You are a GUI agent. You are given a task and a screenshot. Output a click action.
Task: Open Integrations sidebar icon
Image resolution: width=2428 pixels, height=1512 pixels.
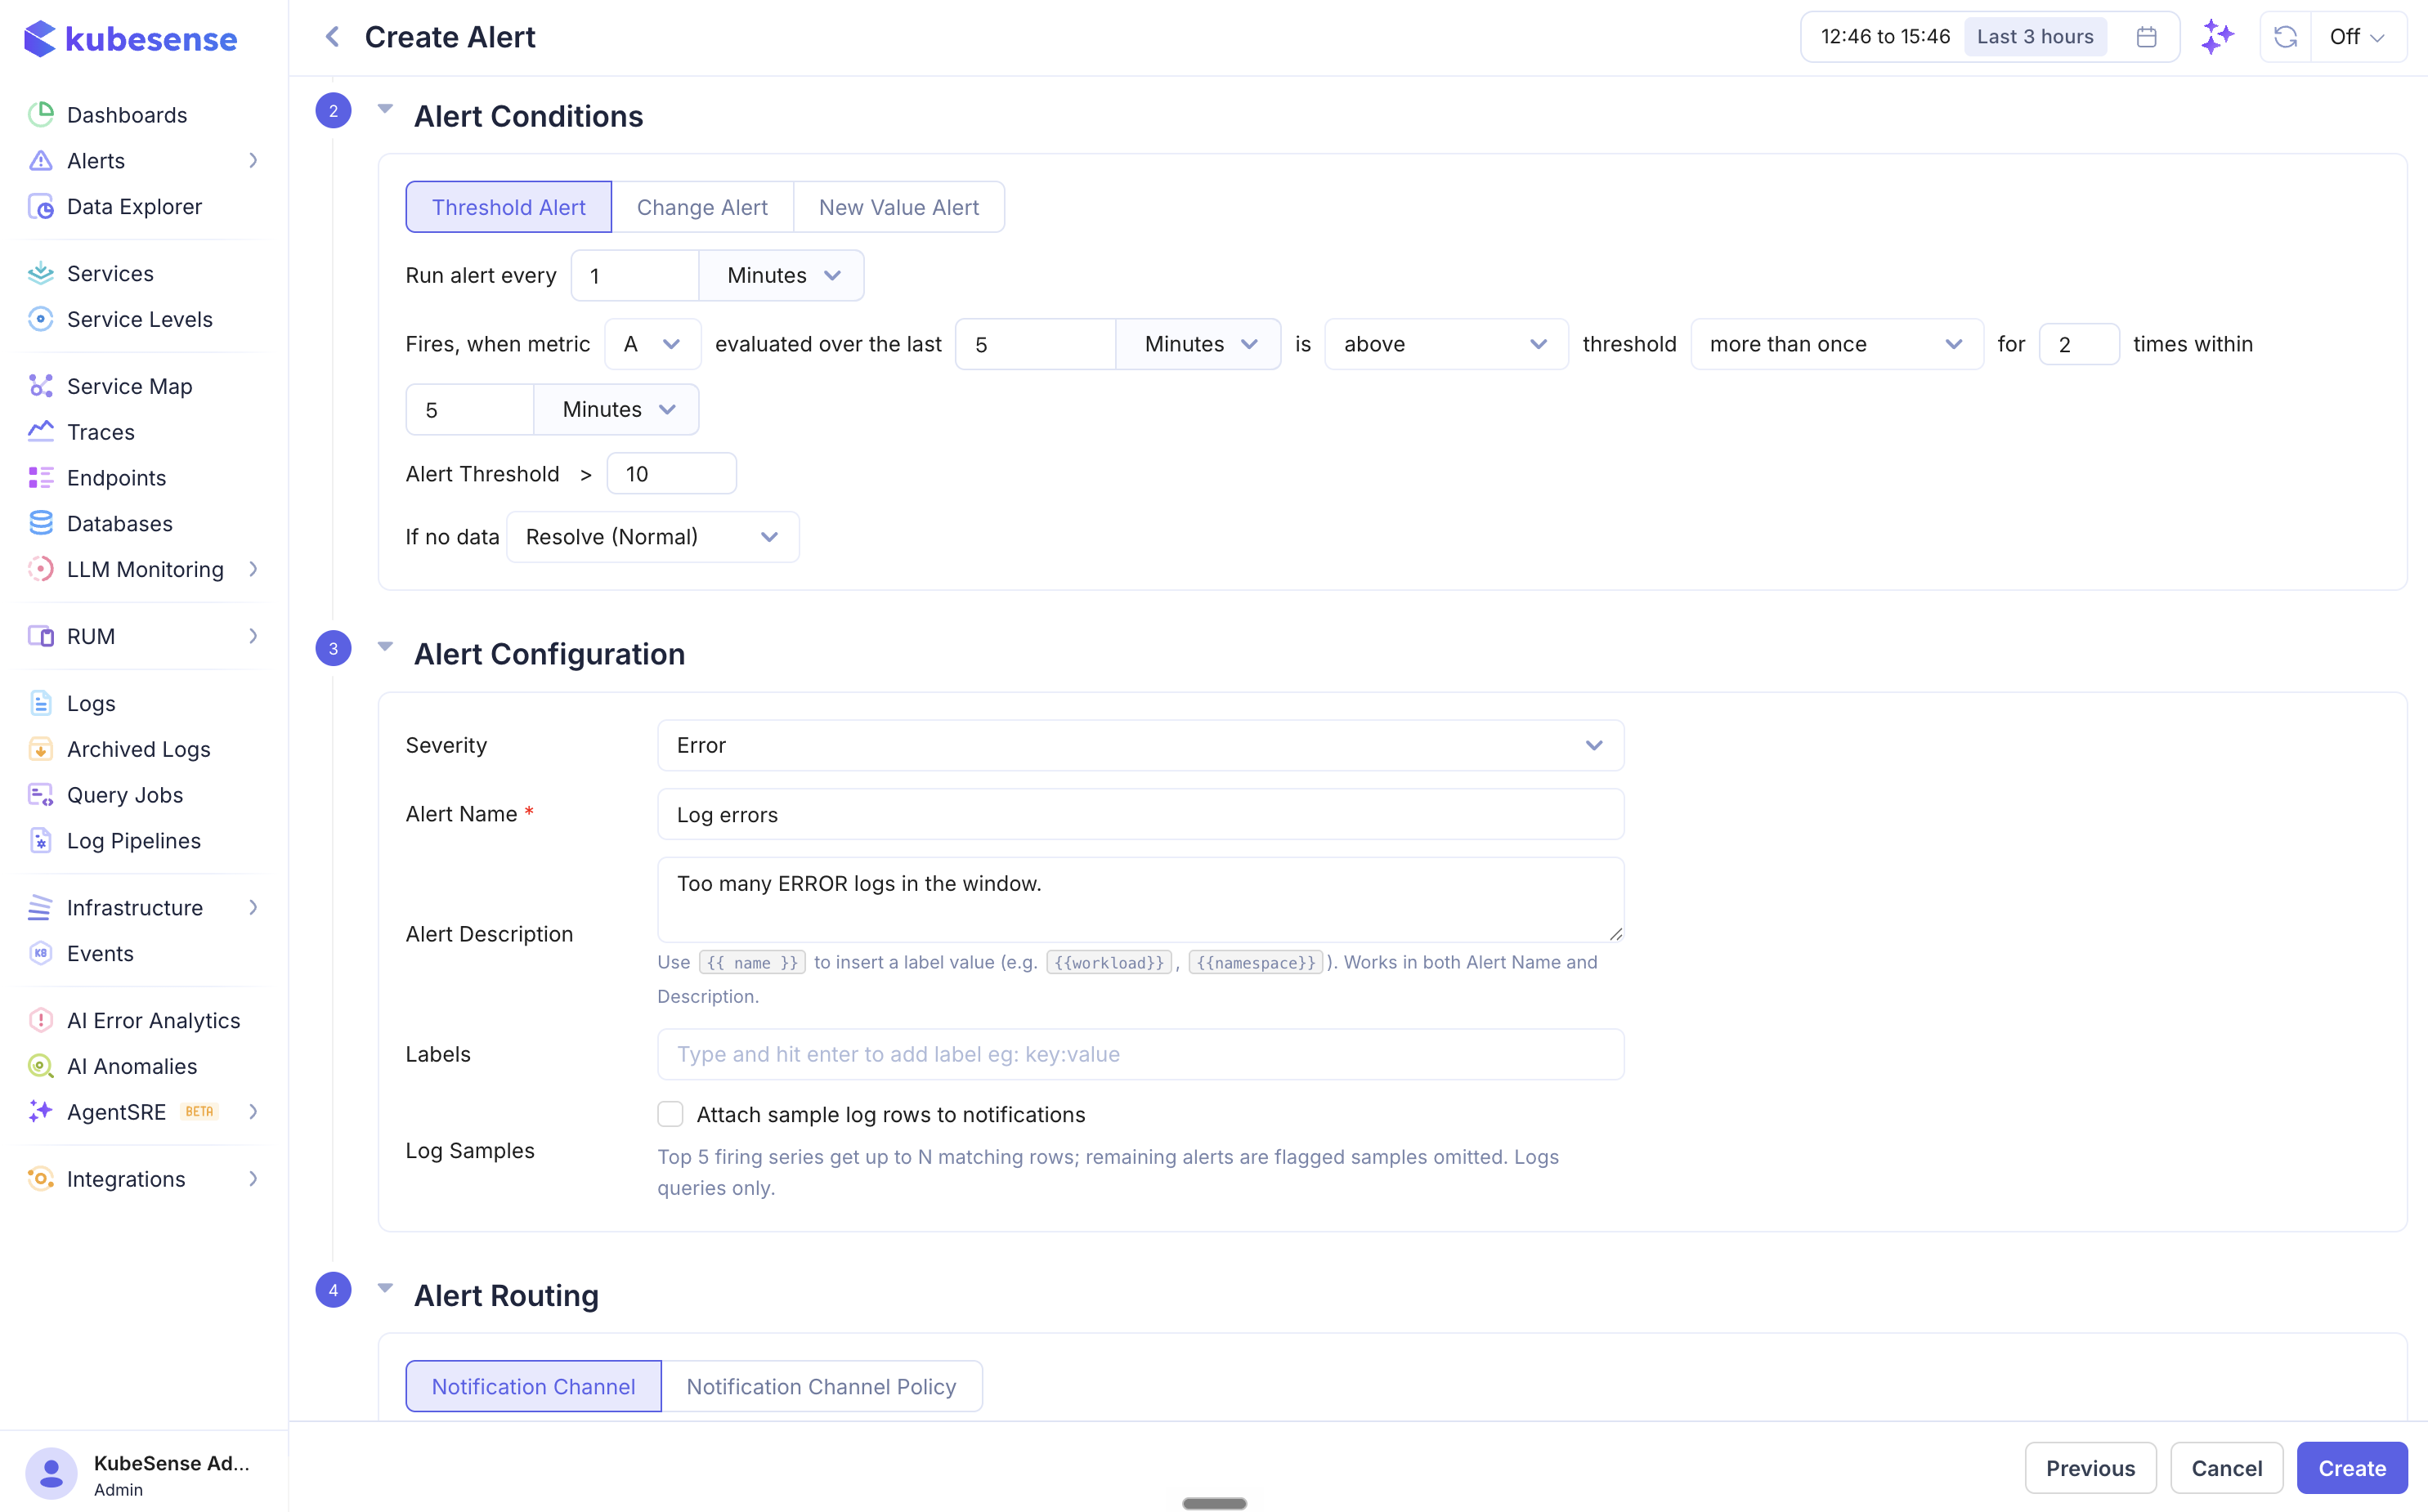[x=41, y=1178]
